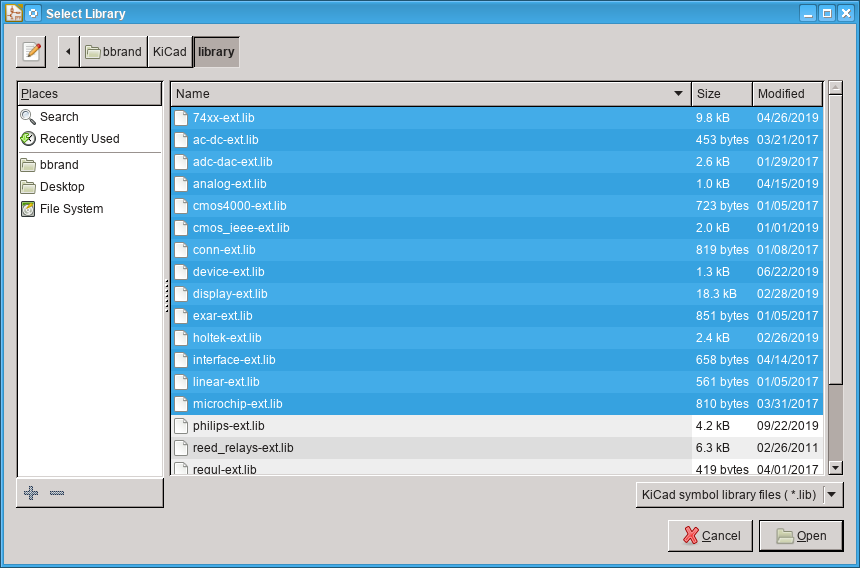Viewport: 860px width, 568px height.
Task: Click 02/26/2011 modified date cell
Action: pyautogui.click(x=788, y=448)
